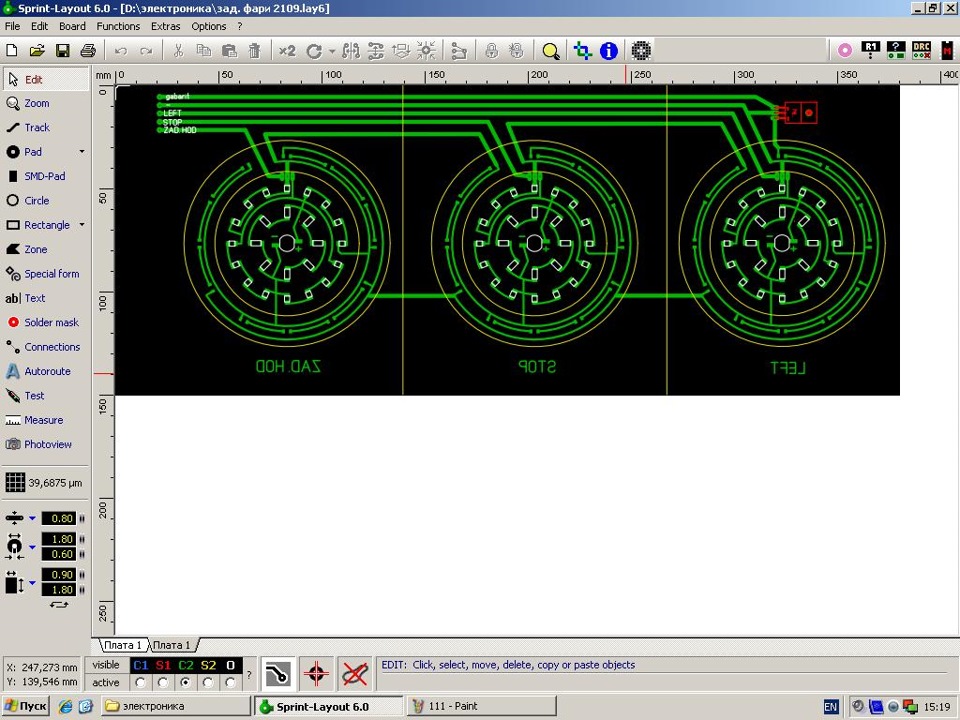Toggle visibility of layer S1
This screenshot has width=960, height=720.
click(163, 665)
